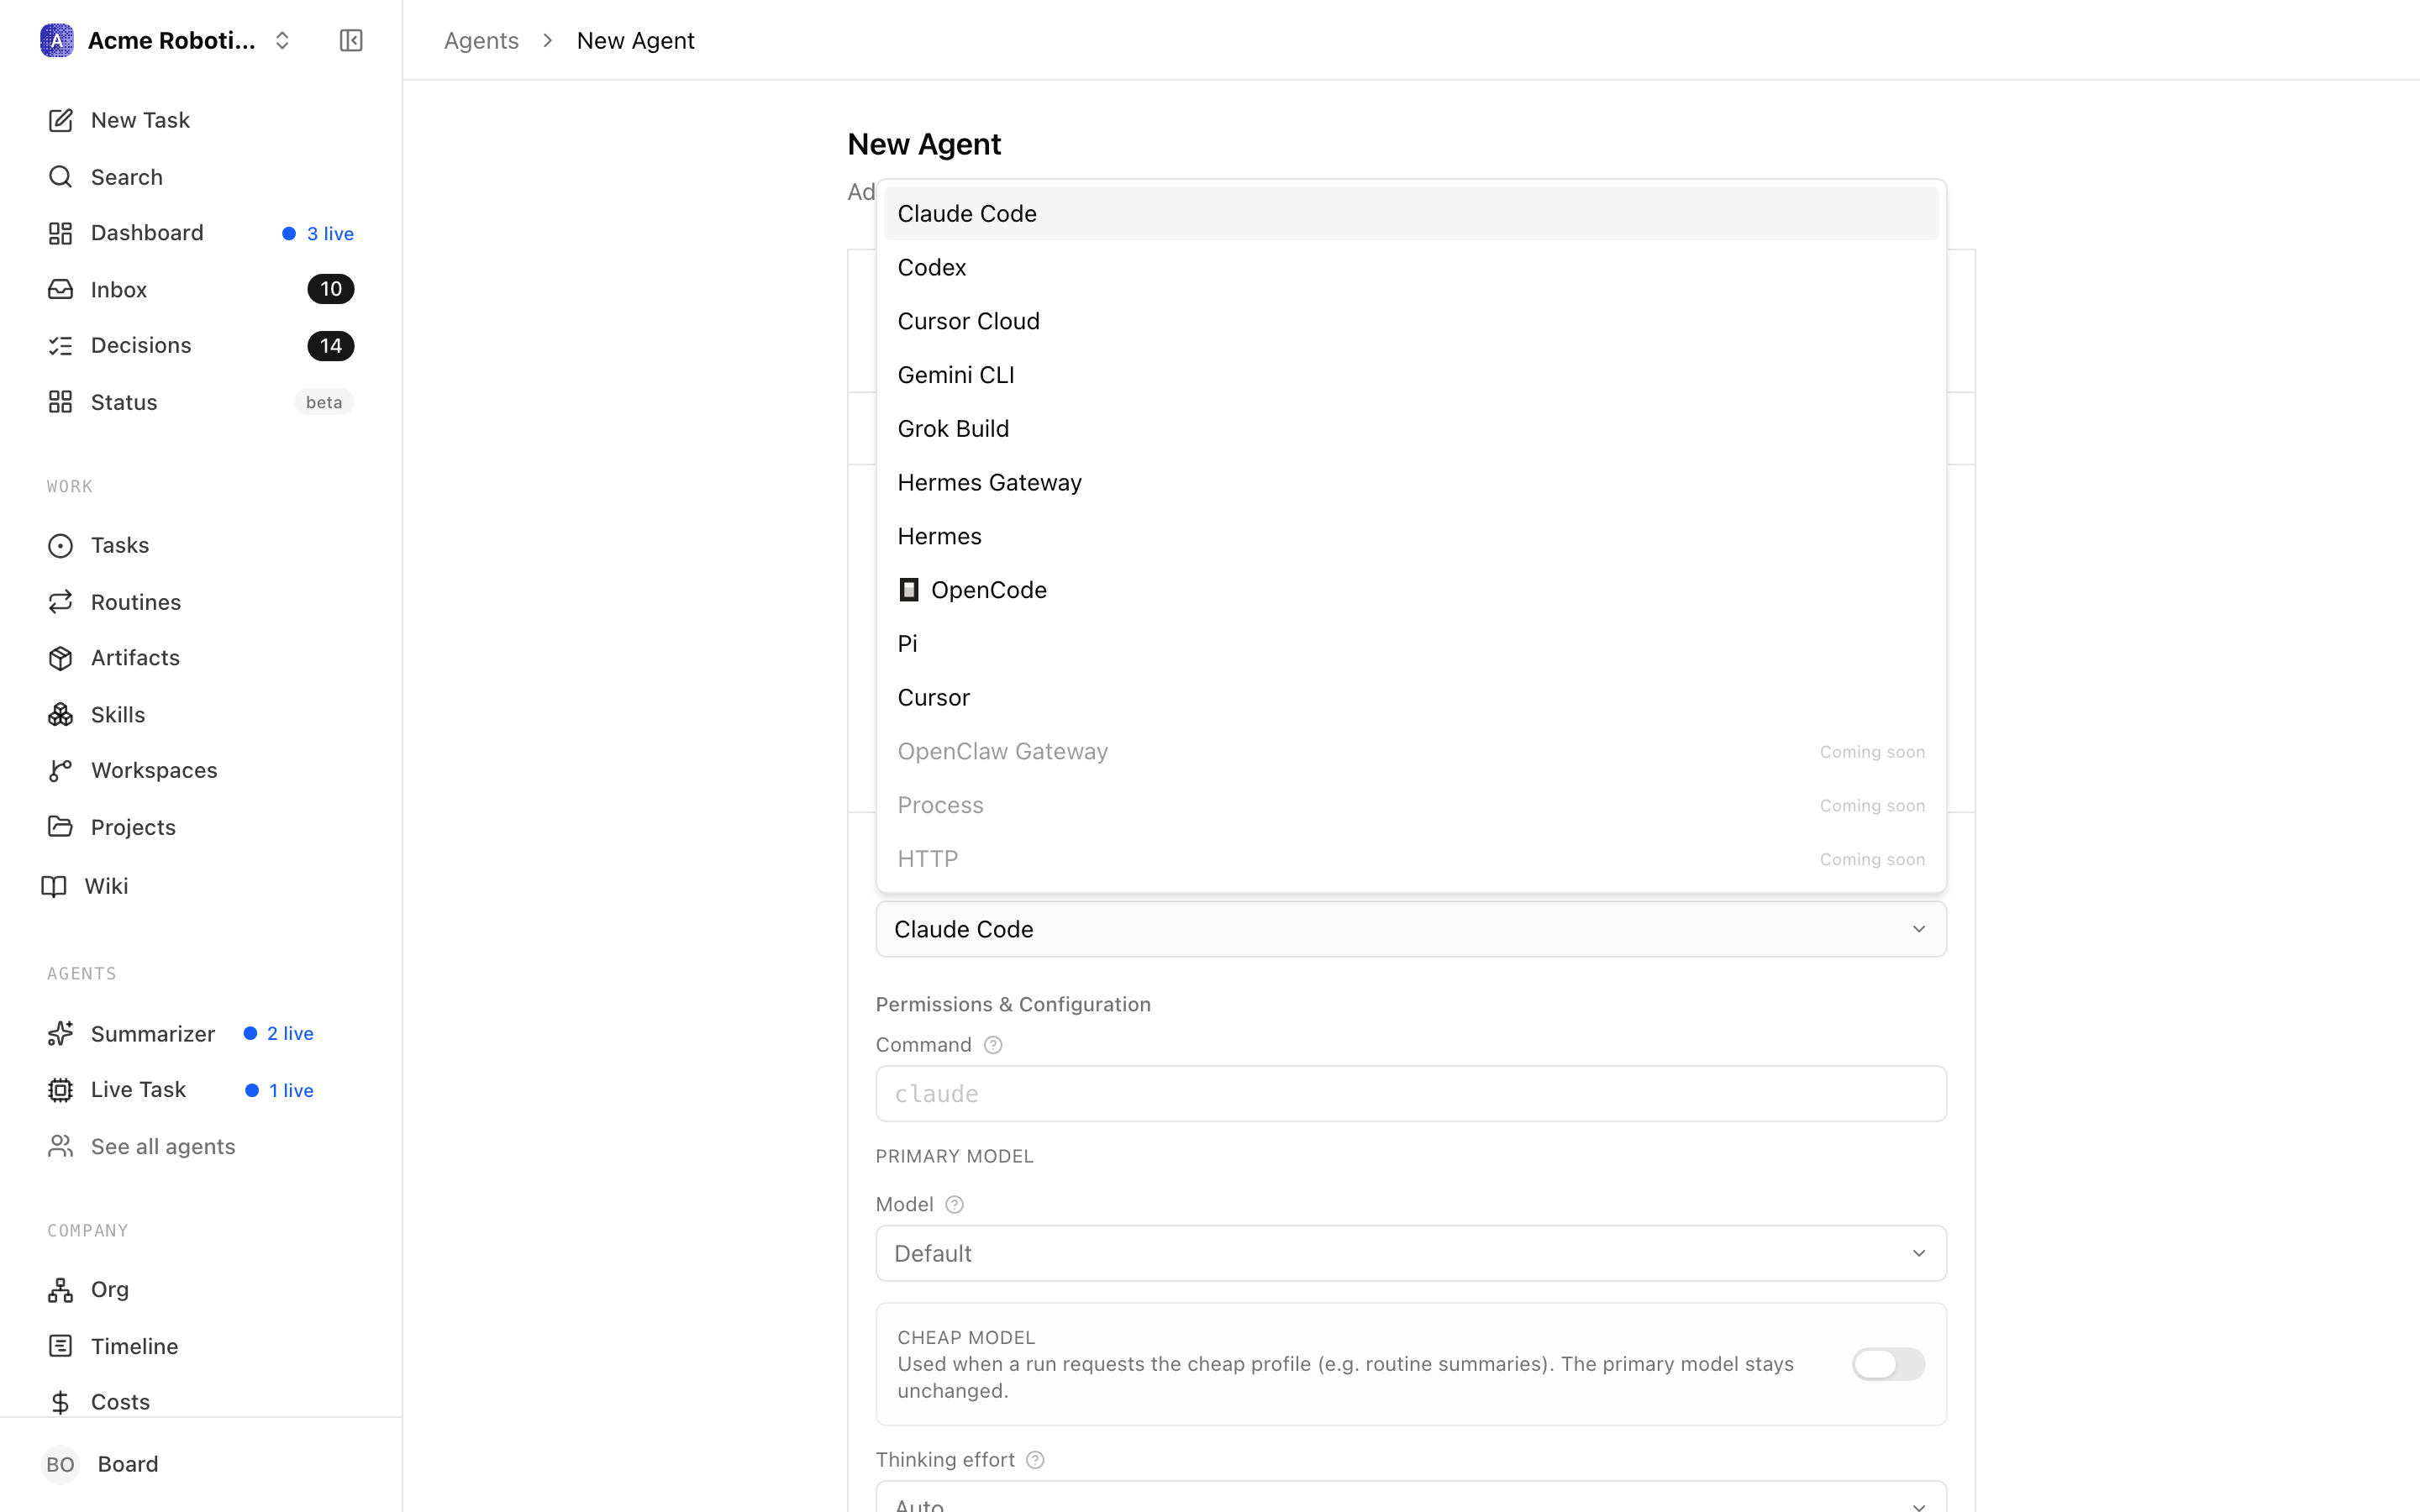Click the Live Task 1 live indicator
The height and width of the screenshot is (1512, 2420).
coord(280,1090)
